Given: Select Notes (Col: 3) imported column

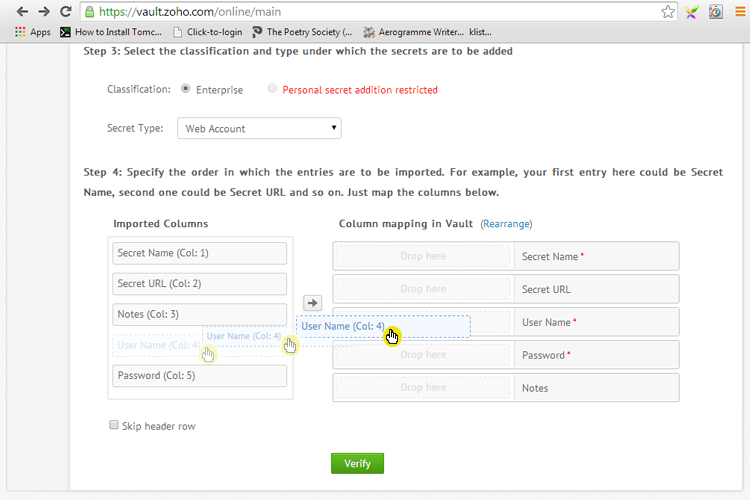Looking at the screenshot, I should (x=199, y=314).
